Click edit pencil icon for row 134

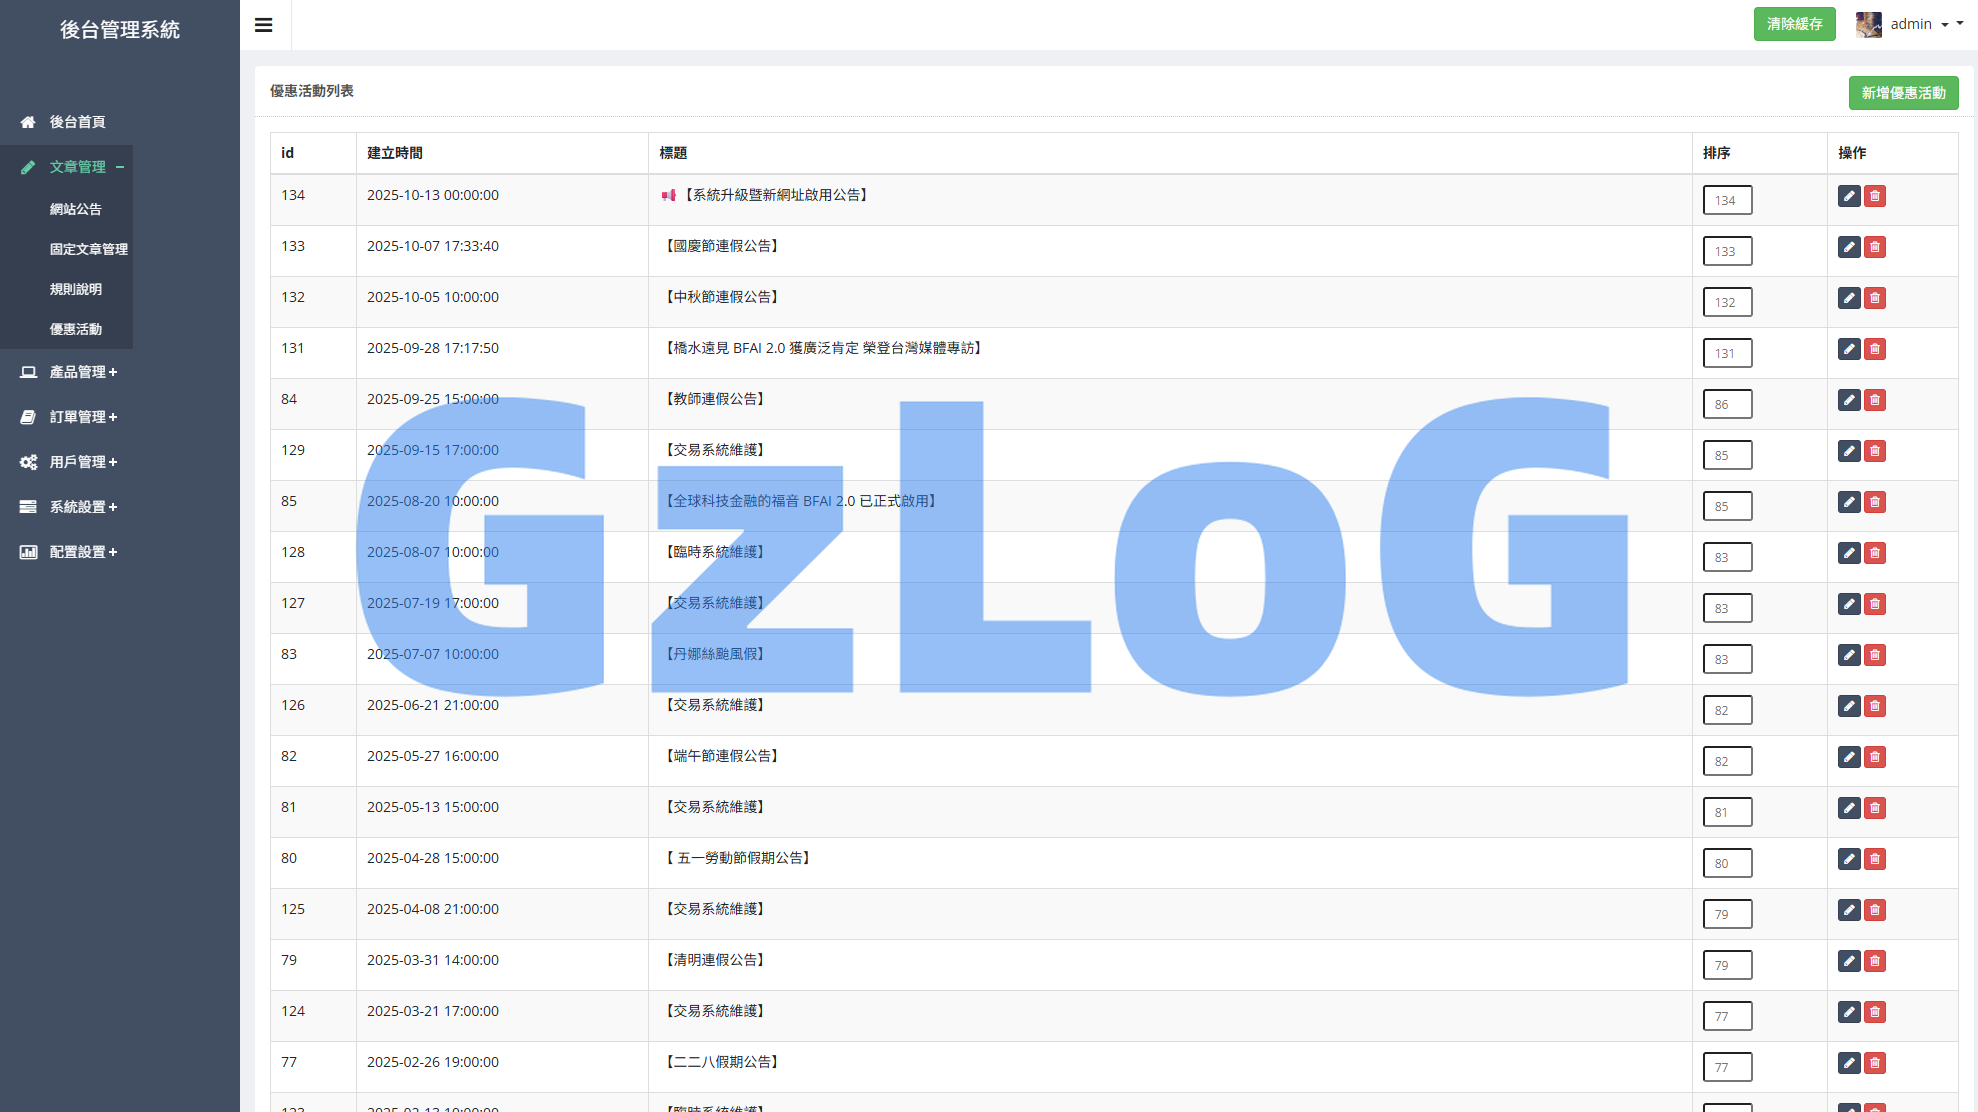(1848, 196)
